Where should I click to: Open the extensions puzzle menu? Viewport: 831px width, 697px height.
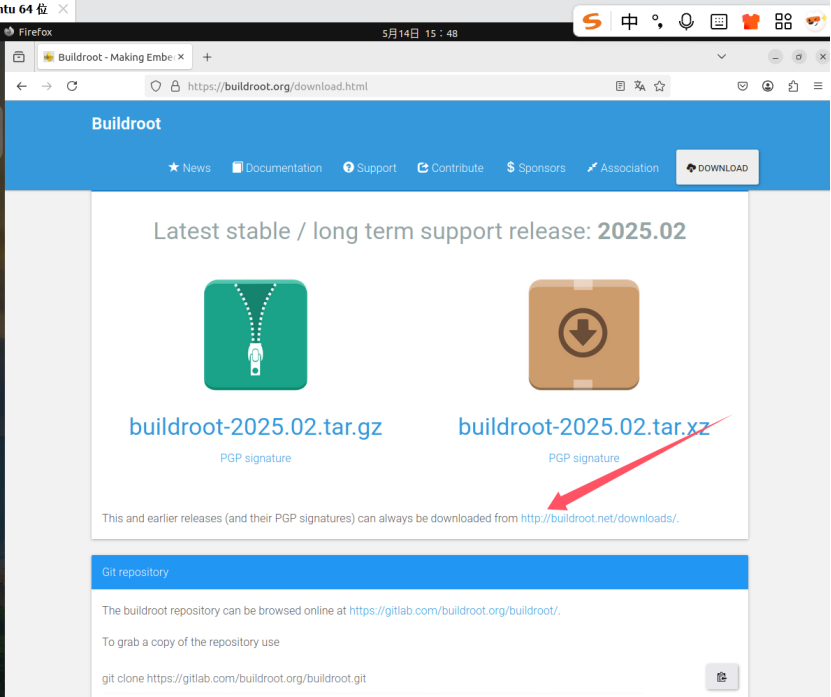click(793, 86)
